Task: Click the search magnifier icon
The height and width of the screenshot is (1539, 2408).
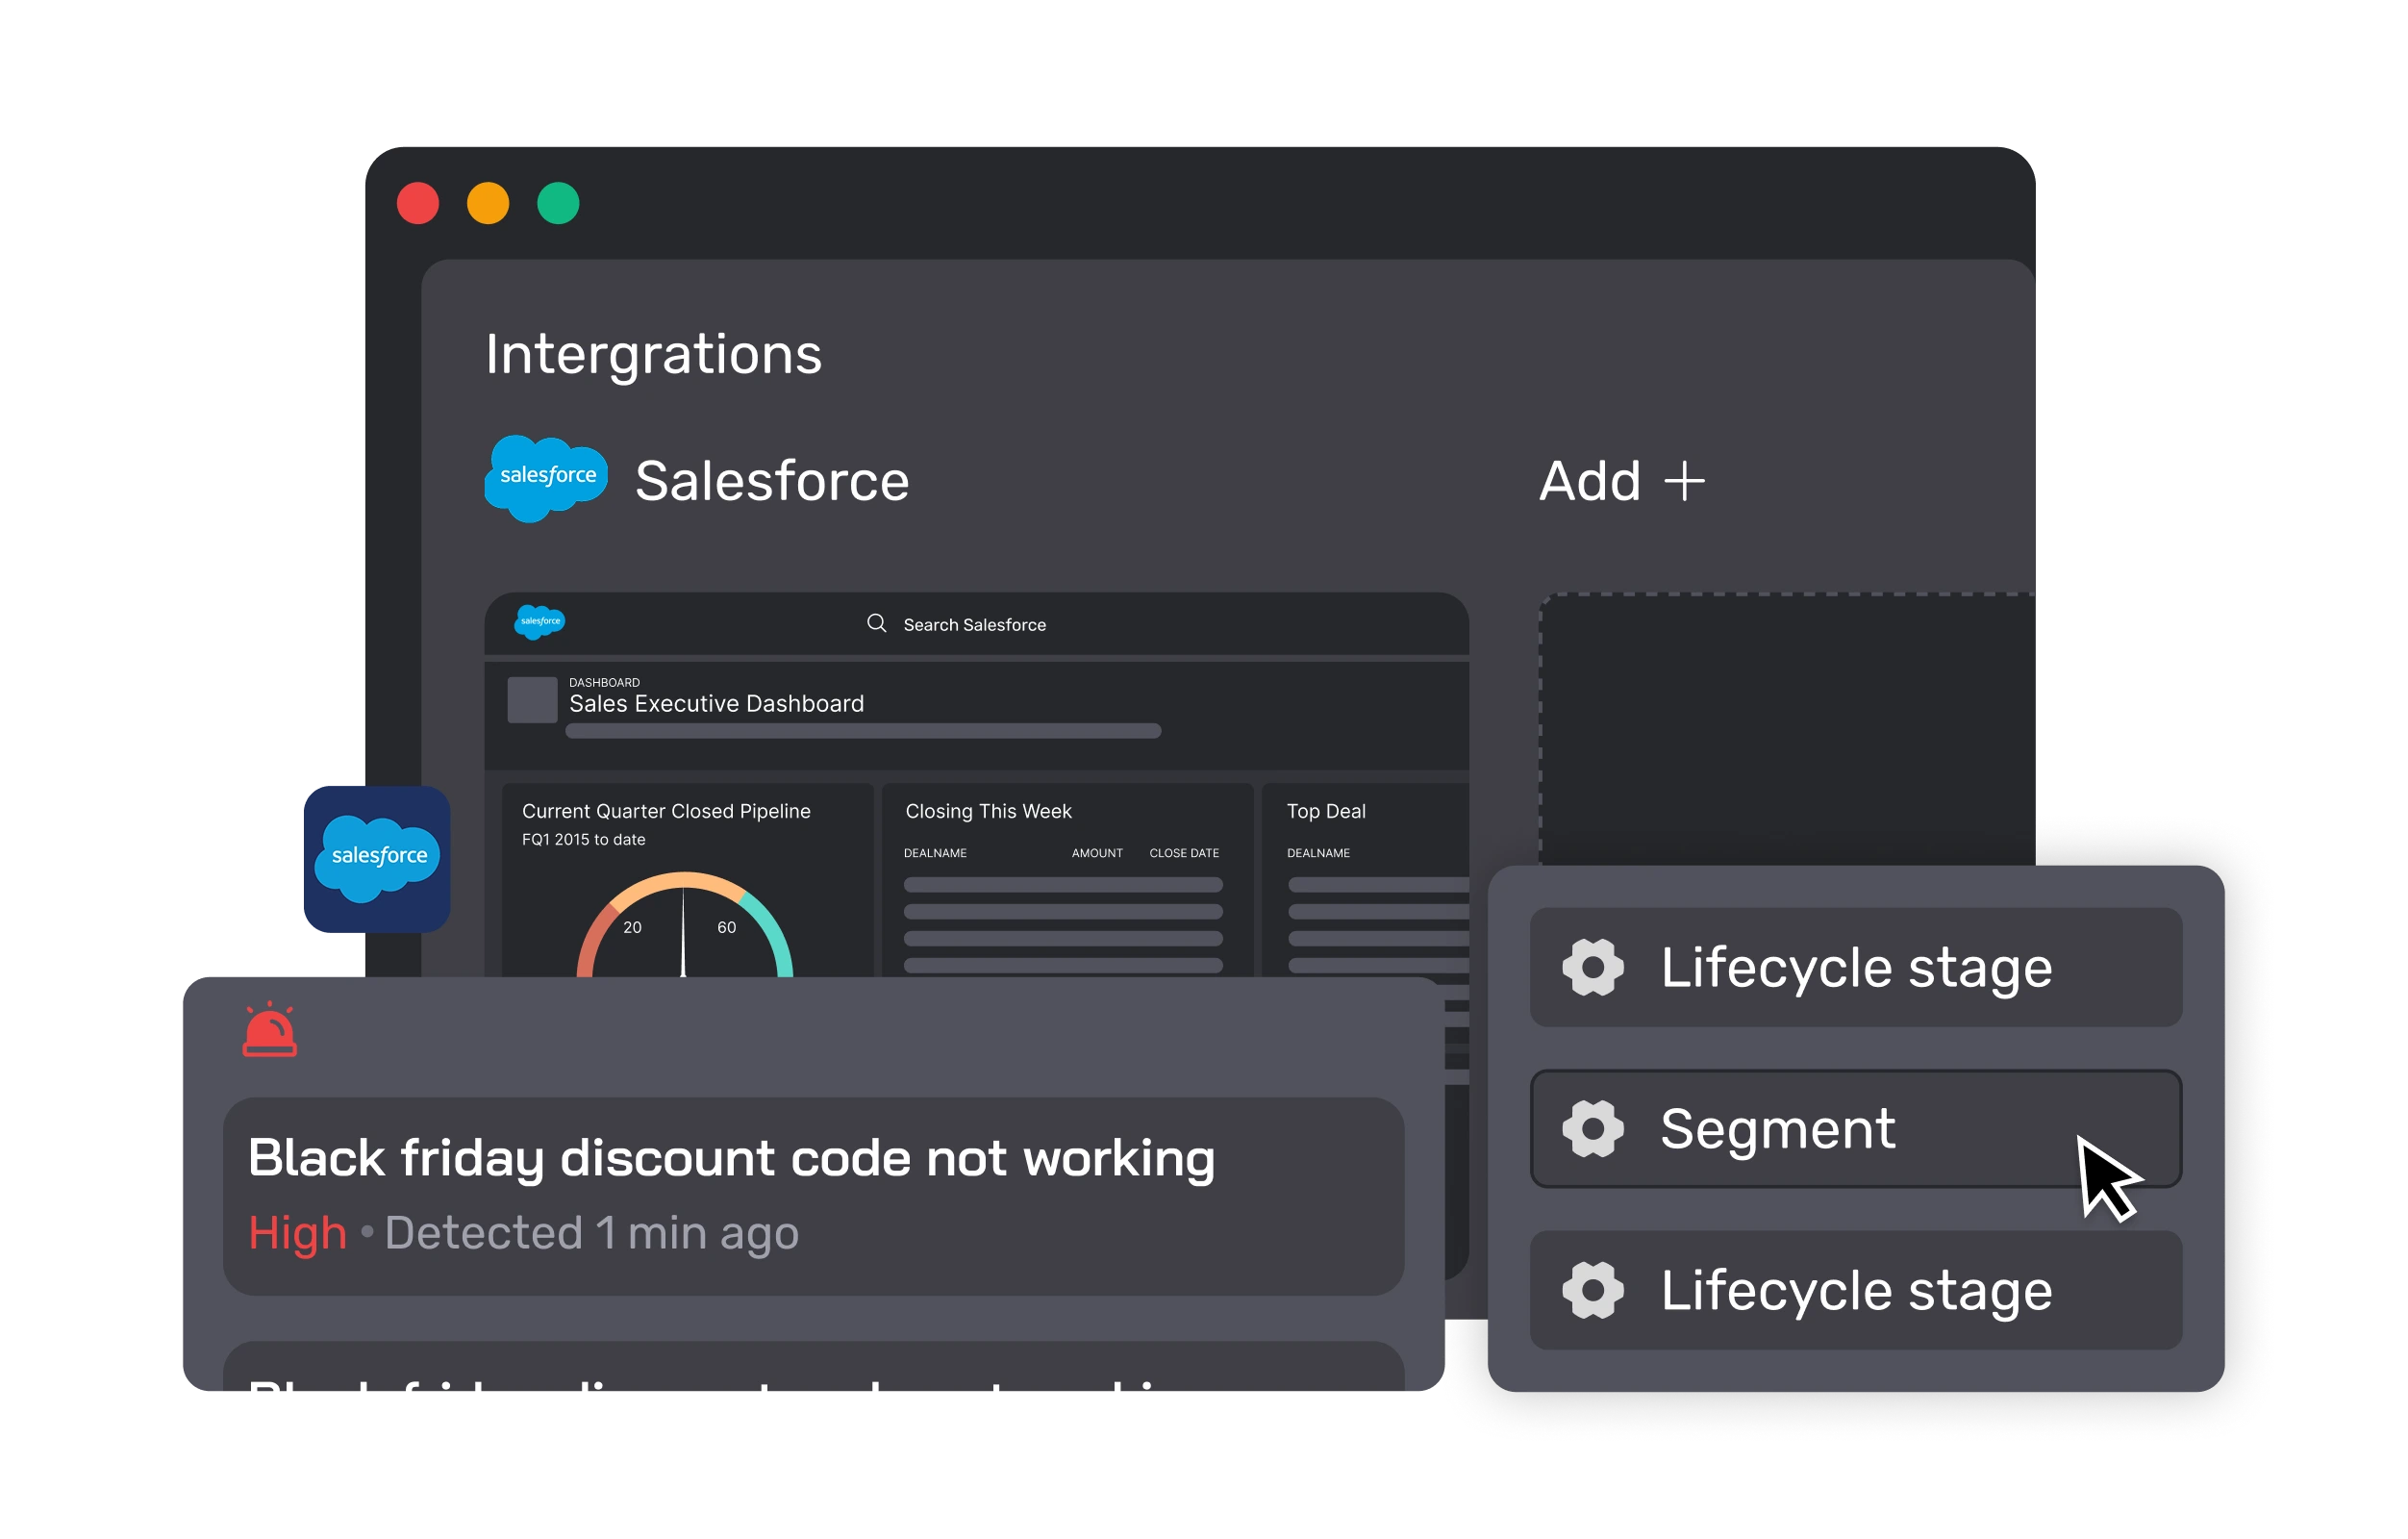Action: pyautogui.click(x=876, y=623)
